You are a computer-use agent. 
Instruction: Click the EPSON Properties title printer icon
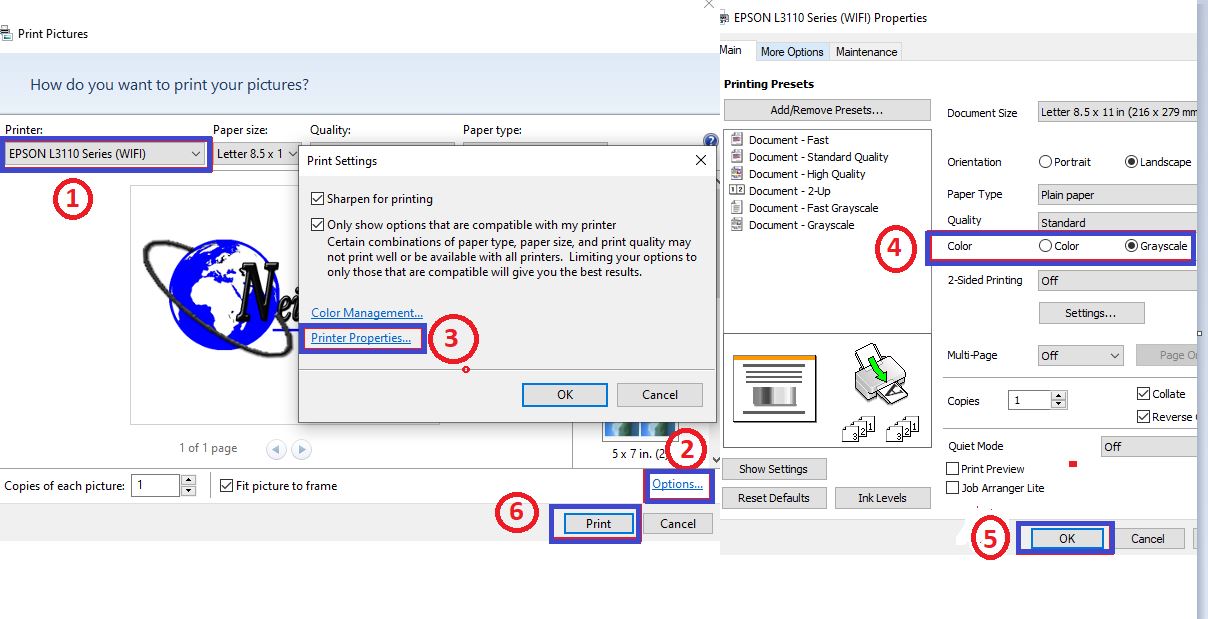point(723,17)
